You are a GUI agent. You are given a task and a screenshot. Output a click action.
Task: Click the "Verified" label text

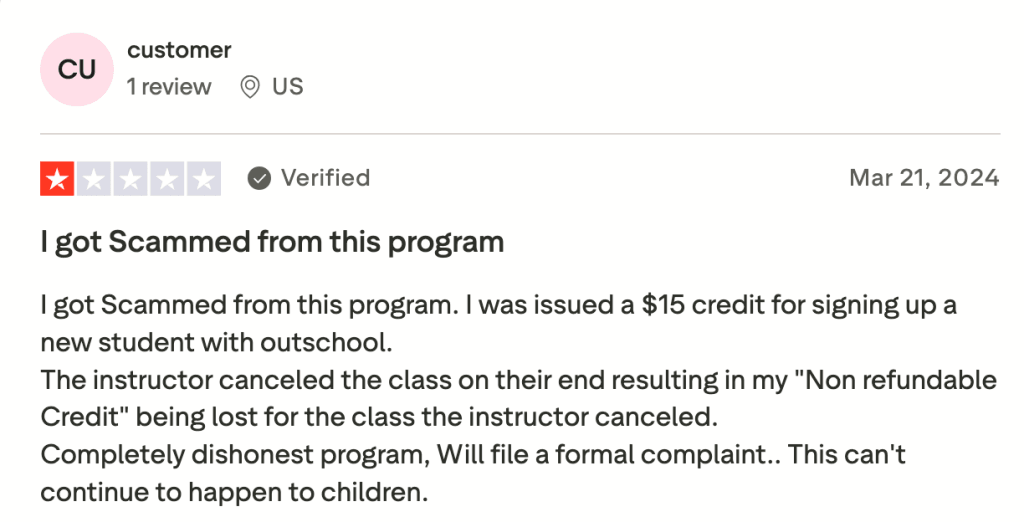click(x=325, y=178)
